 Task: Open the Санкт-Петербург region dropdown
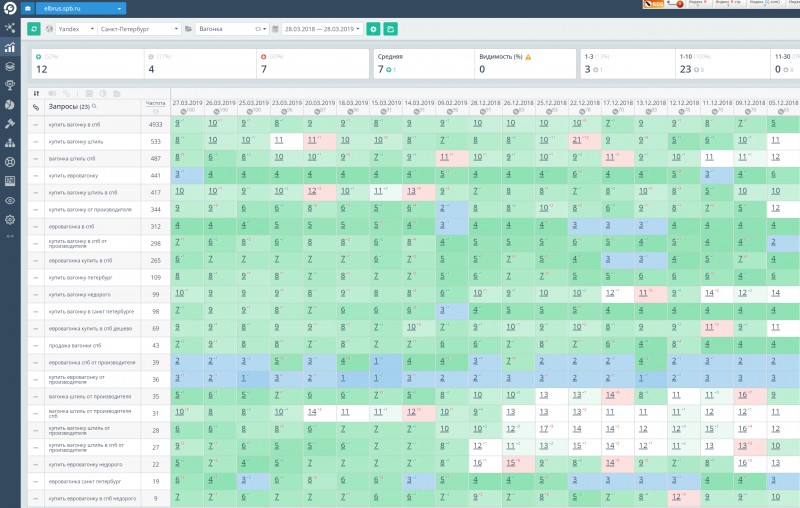point(139,29)
